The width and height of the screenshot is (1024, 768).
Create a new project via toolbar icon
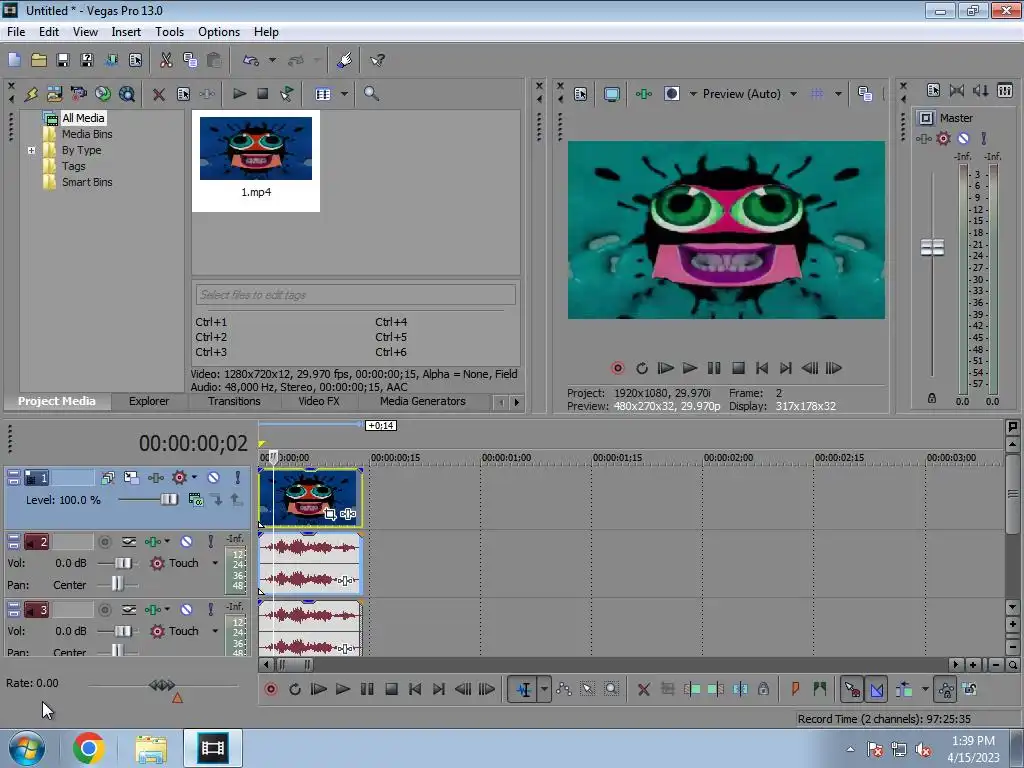14,60
